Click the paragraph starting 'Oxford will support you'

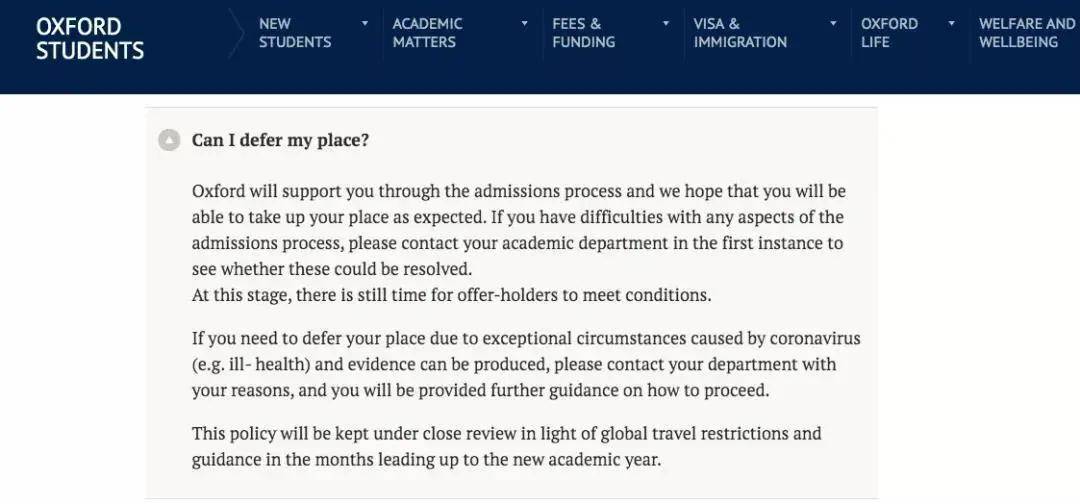(x=519, y=230)
